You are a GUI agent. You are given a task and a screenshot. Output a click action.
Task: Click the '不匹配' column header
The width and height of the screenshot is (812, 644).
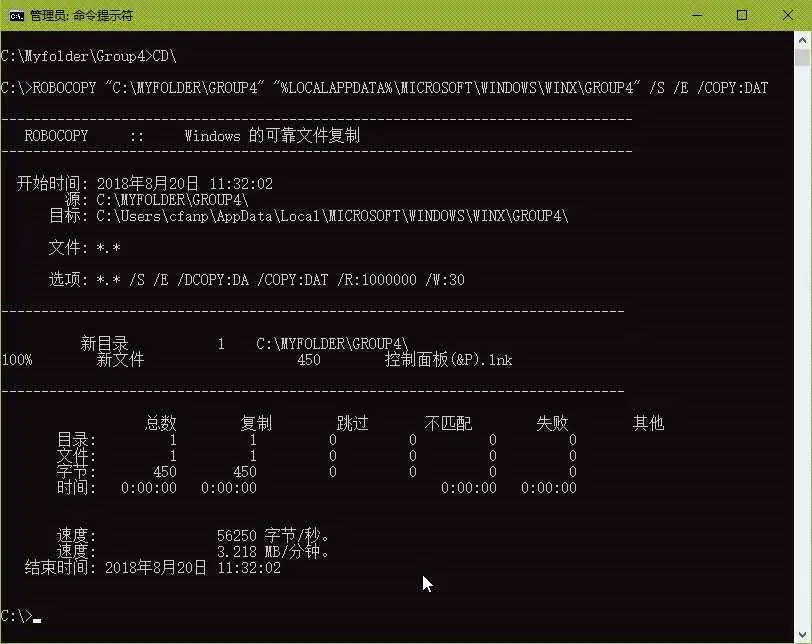pyautogui.click(x=448, y=423)
